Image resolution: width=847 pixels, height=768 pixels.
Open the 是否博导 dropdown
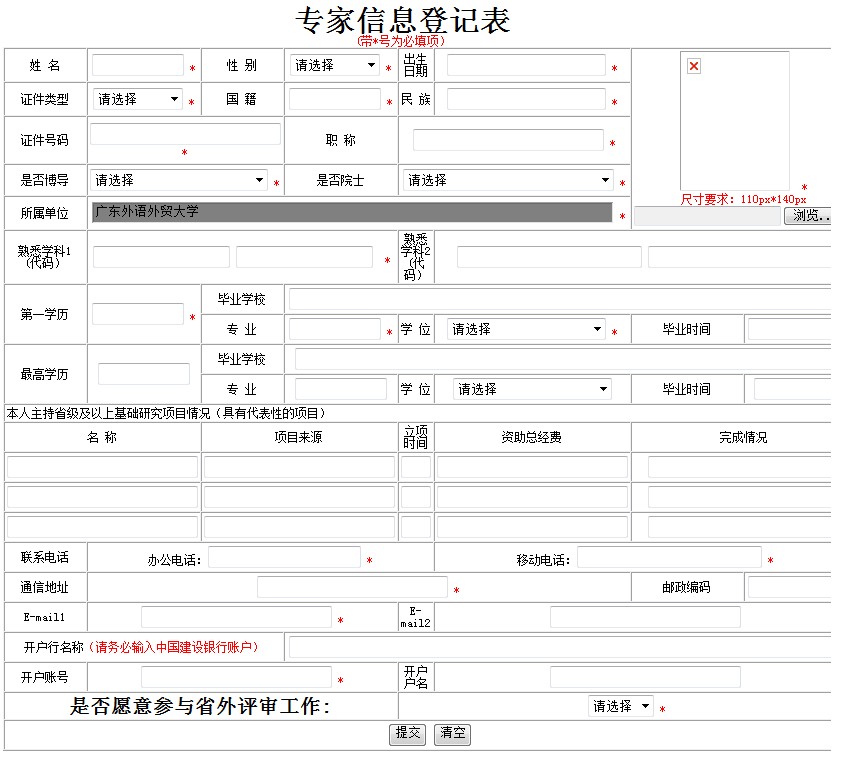click(x=178, y=181)
